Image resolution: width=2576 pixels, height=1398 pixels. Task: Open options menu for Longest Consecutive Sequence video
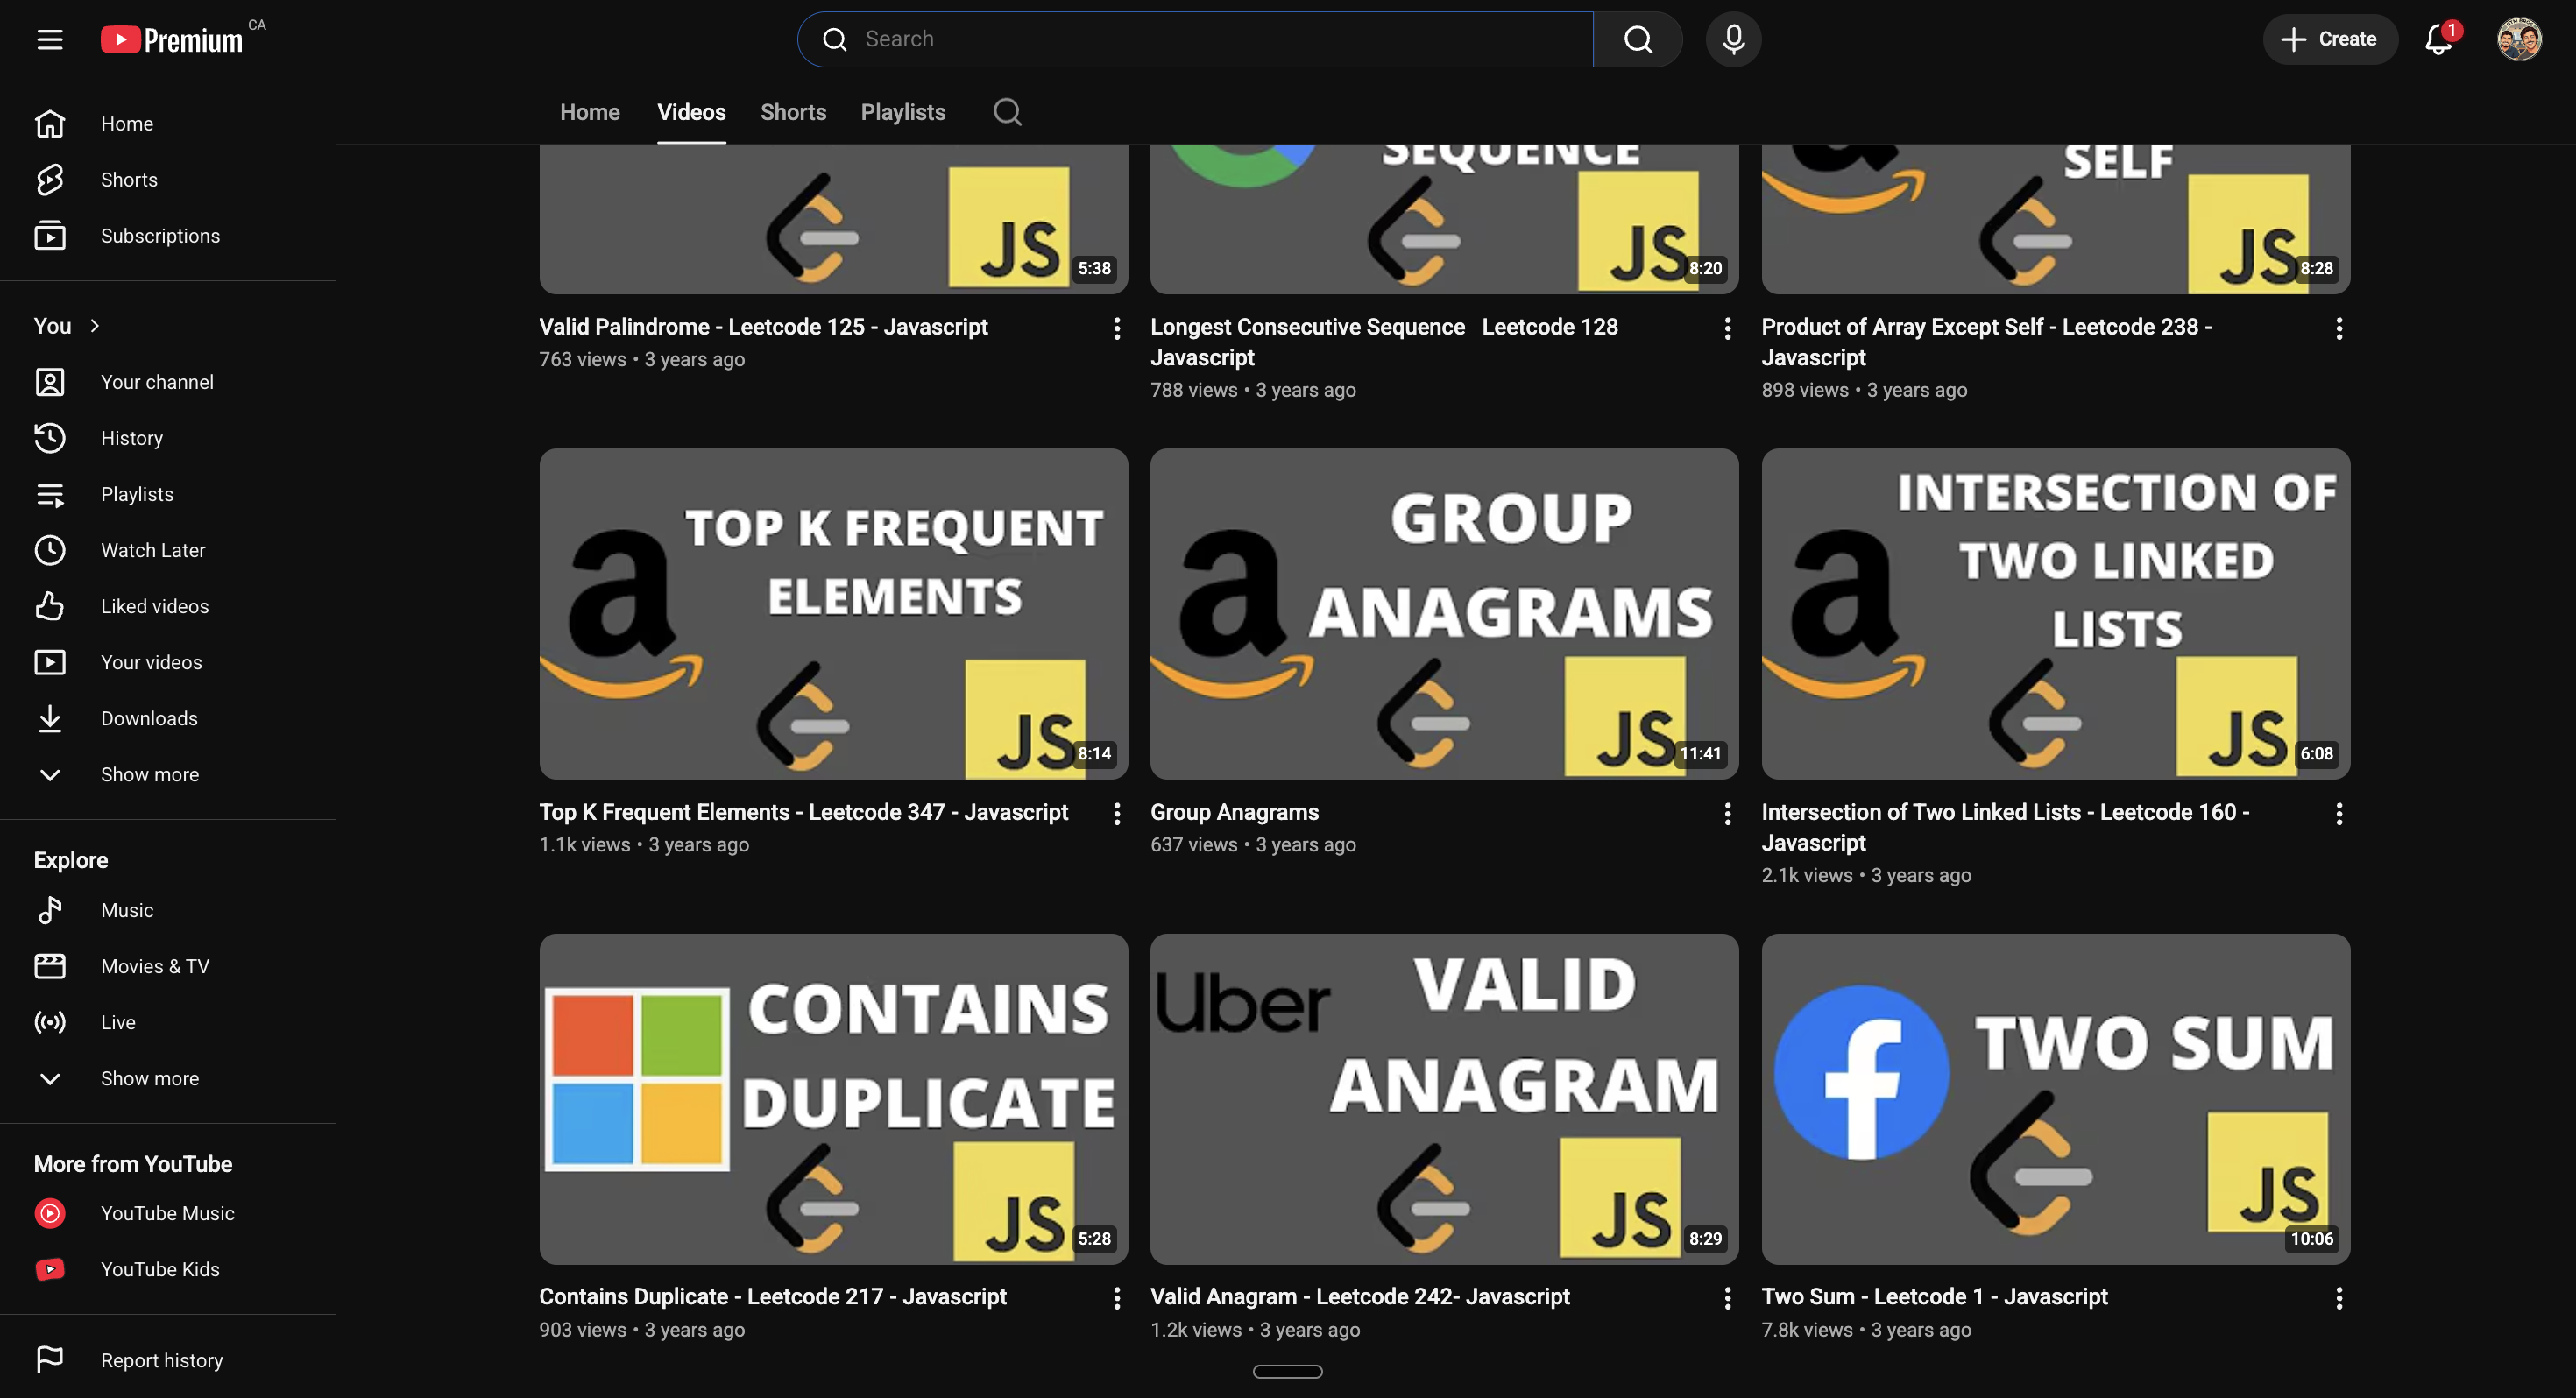1727,328
